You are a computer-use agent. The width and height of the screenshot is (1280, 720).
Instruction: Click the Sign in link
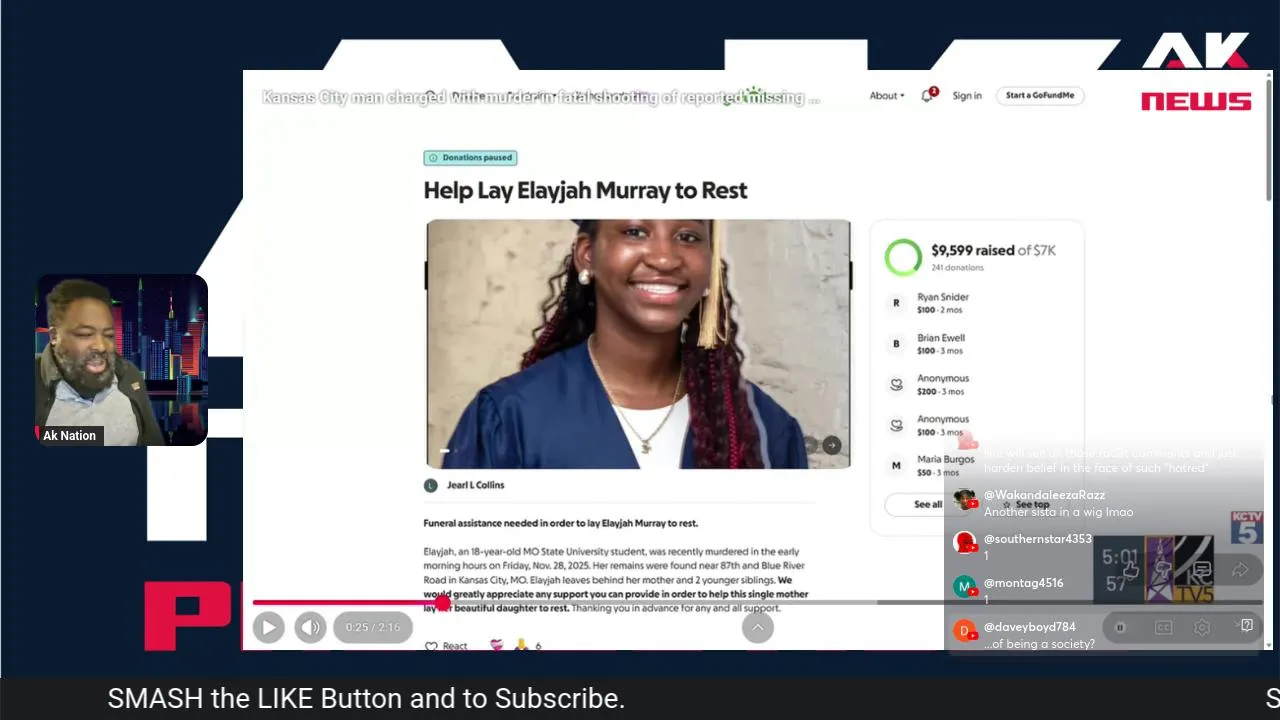[x=967, y=96]
